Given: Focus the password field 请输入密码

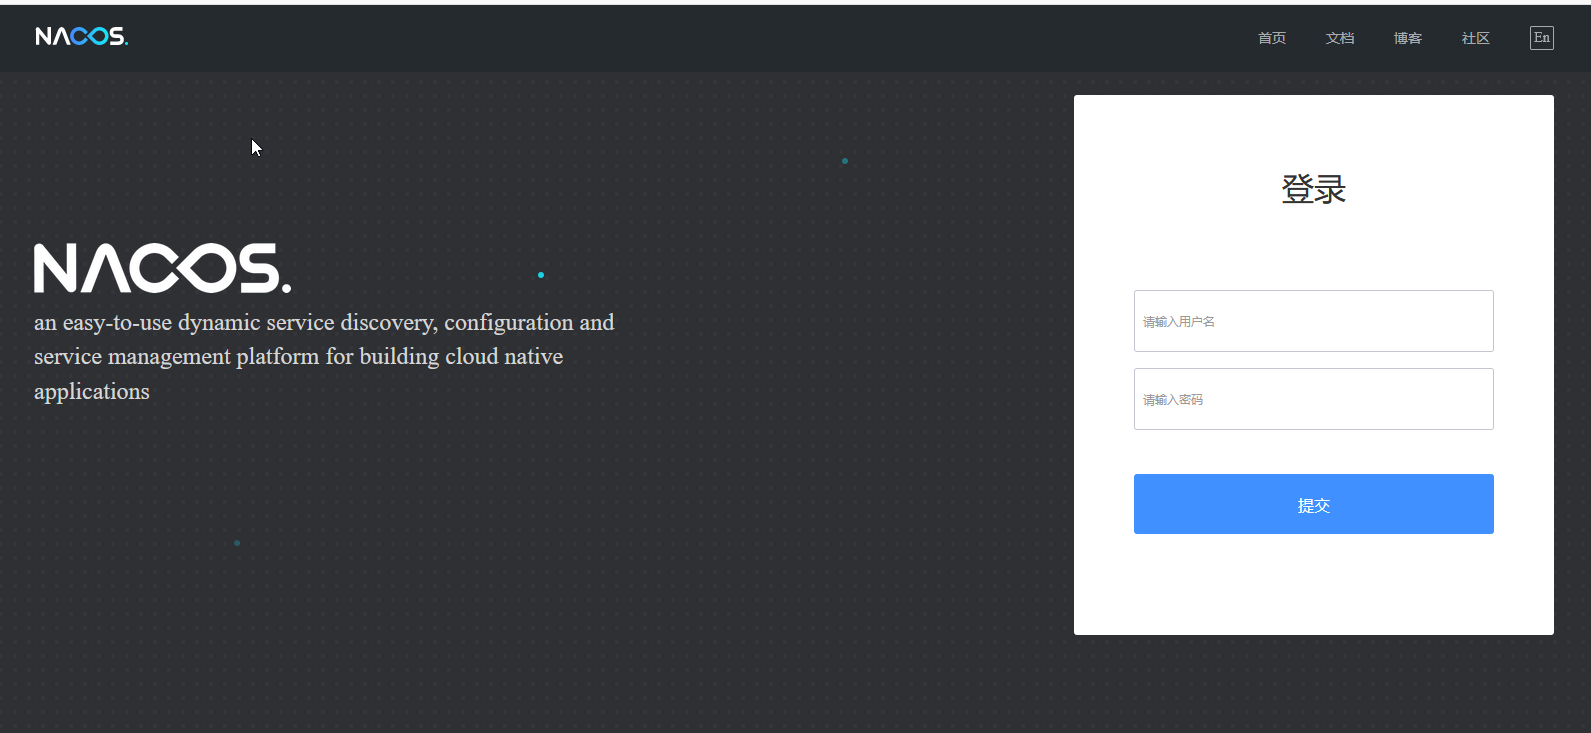Looking at the screenshot, I should click(1314, 399).
